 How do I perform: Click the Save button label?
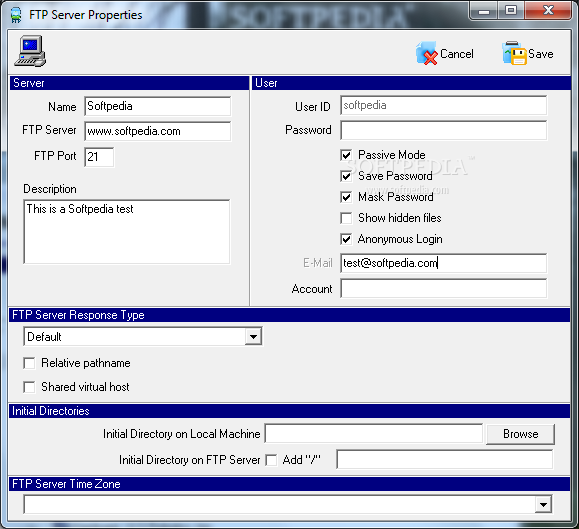pos(541,54)
